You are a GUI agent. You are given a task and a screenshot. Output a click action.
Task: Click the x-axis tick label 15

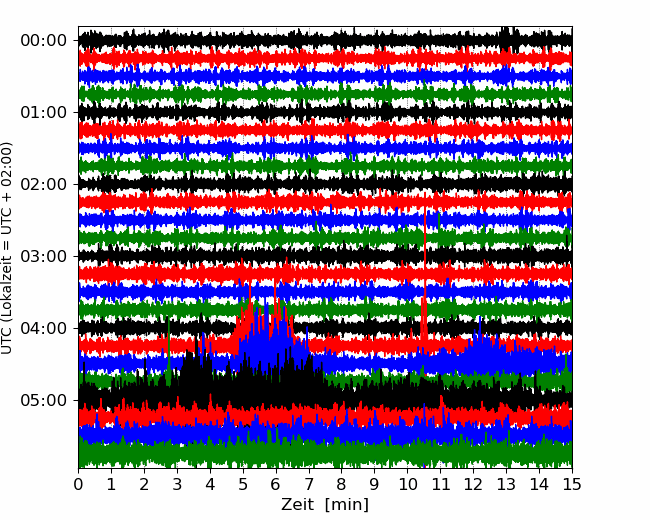coord(572,484)
